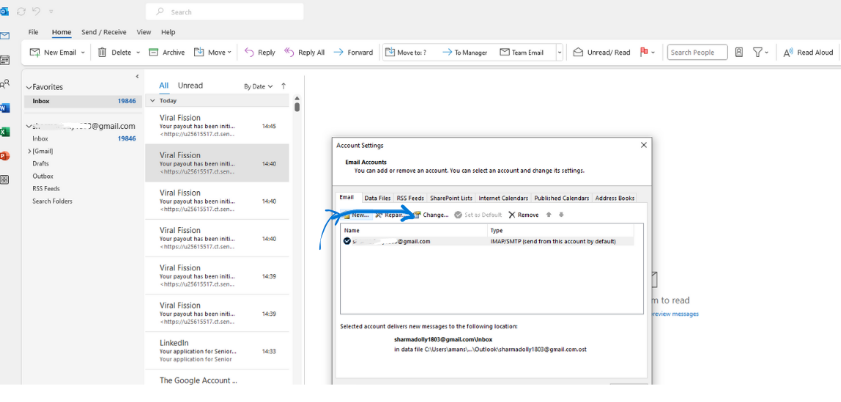This screenshot has width=841, height=402.
Task: Click Set as Default in Account Settings
Action: [478, 215]
